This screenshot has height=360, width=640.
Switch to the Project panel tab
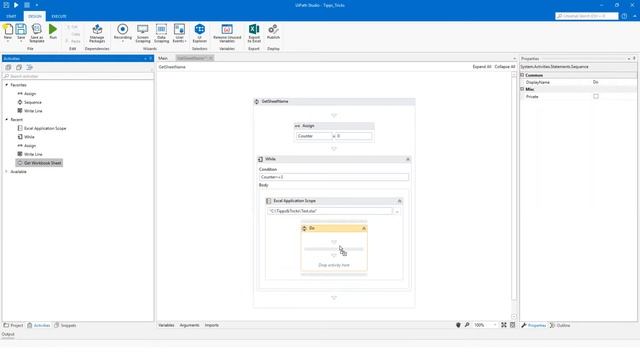(13, 325)
